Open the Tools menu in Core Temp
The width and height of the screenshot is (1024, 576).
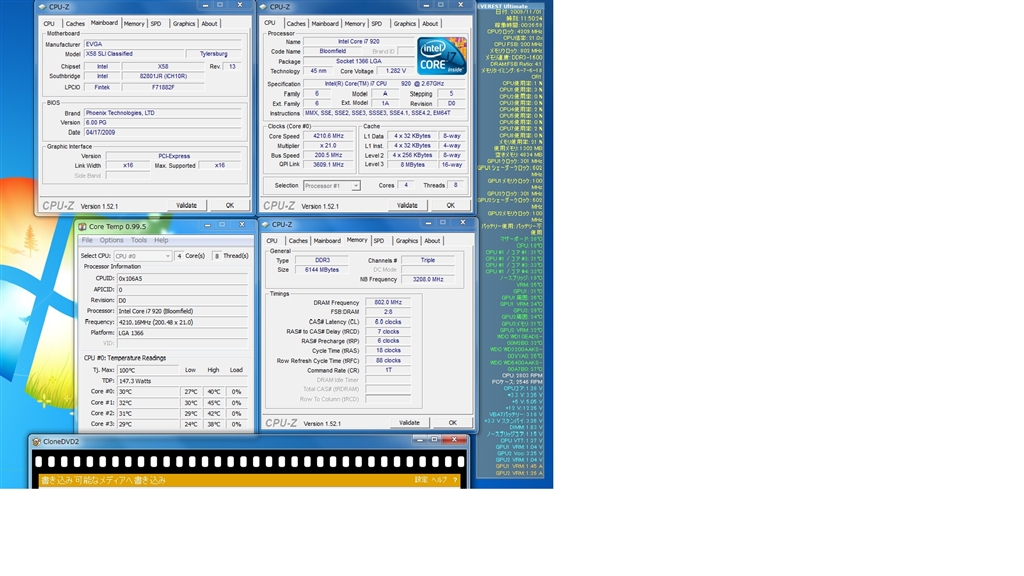pyautogui.click(x=139, y=240)
